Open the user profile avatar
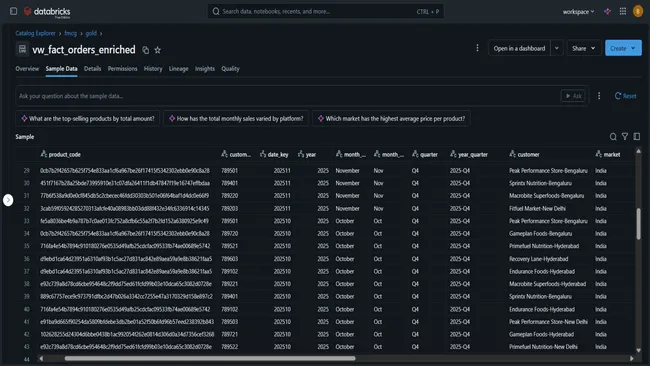The height and width of the screenshot is (366, 650). pyautogui.click(x=638, y=12)
